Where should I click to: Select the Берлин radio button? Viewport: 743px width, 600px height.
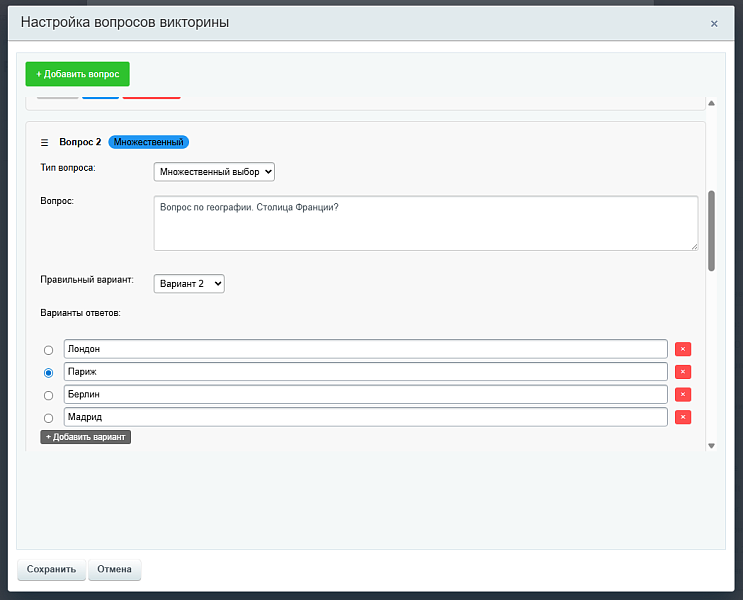click(x=49, y=396)
